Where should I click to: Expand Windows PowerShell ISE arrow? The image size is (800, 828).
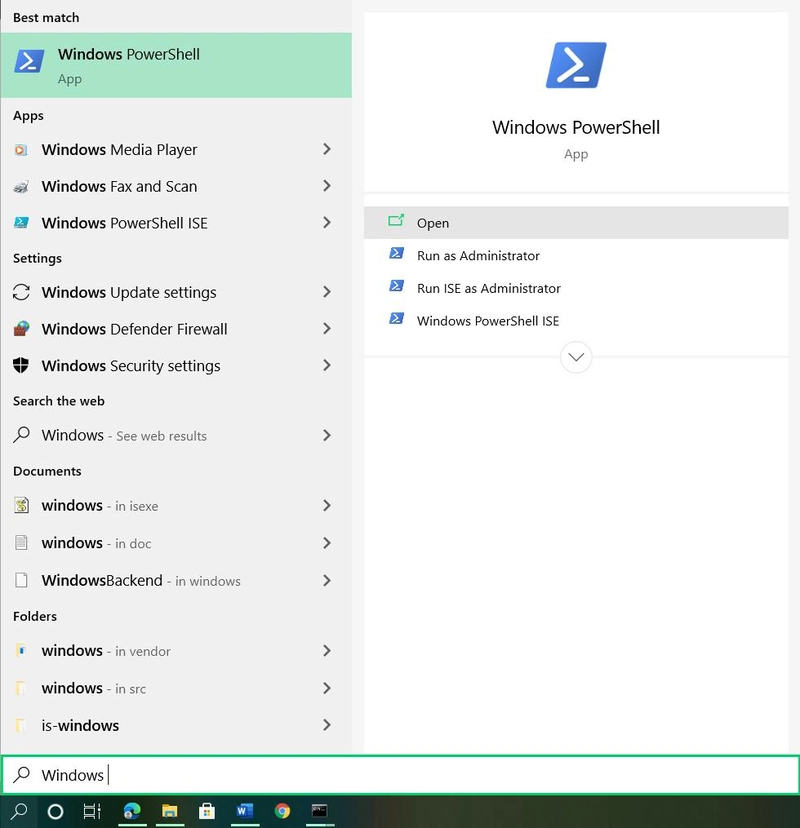(x=327, y=222)
